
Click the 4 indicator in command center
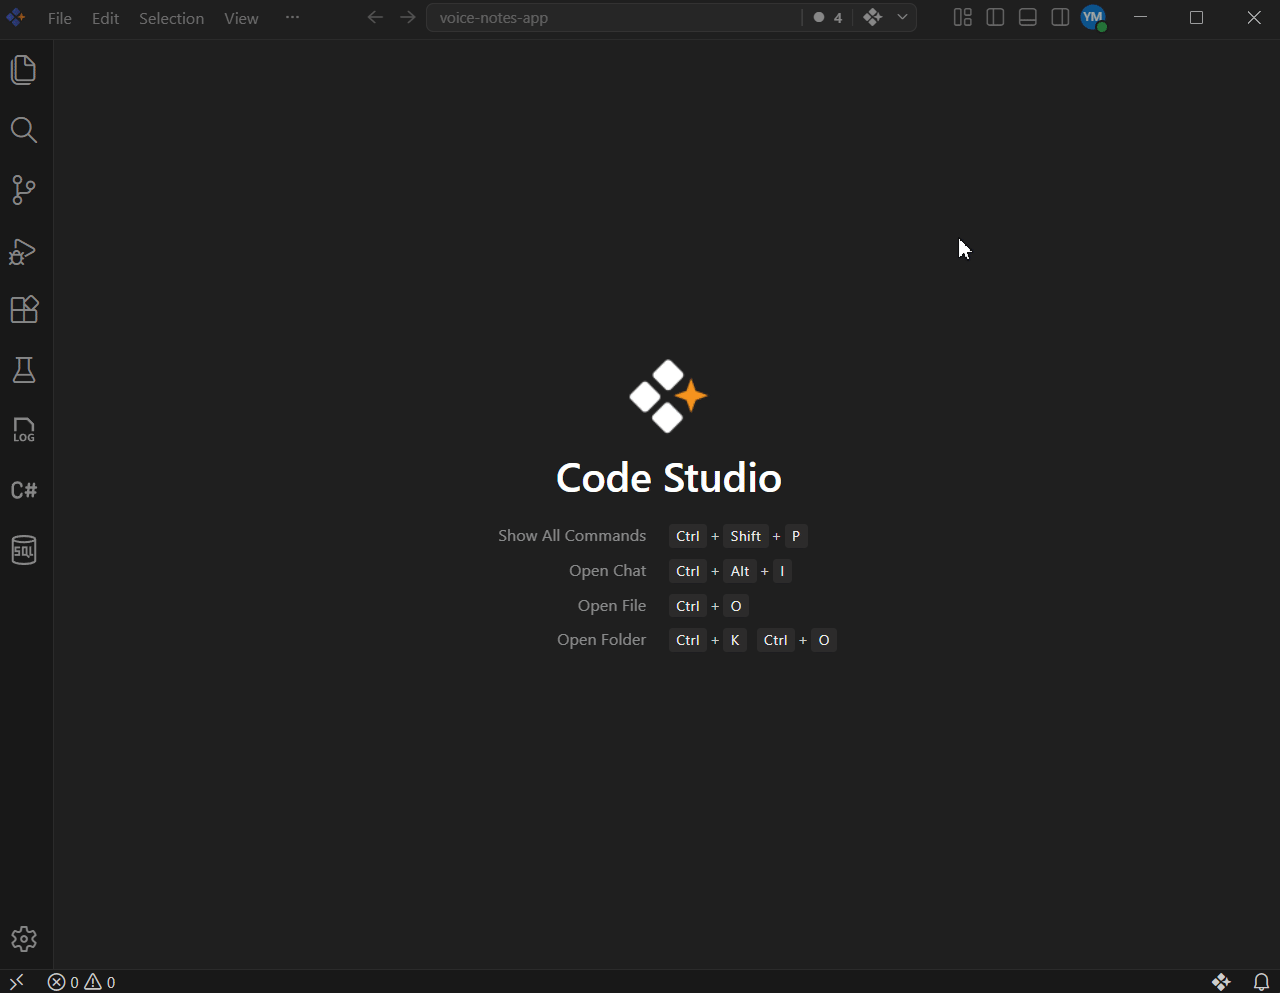(828, 17)
